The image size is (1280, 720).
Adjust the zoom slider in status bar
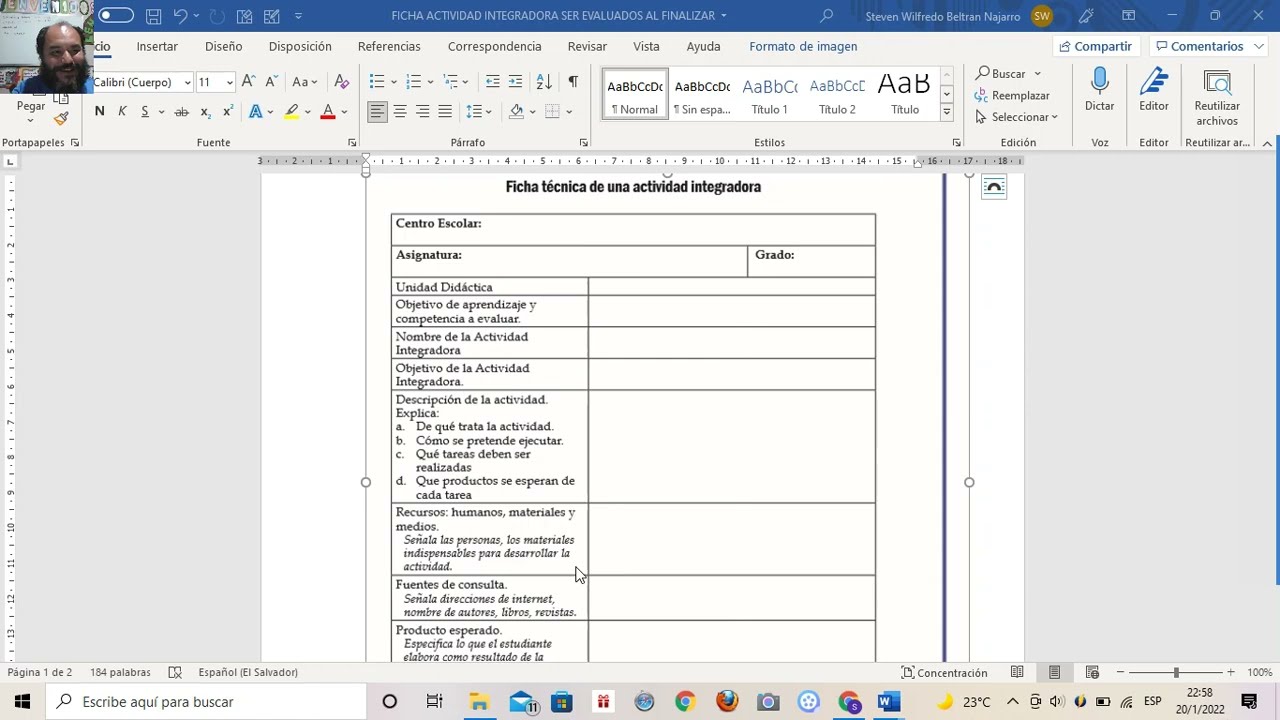point(1176,673)
